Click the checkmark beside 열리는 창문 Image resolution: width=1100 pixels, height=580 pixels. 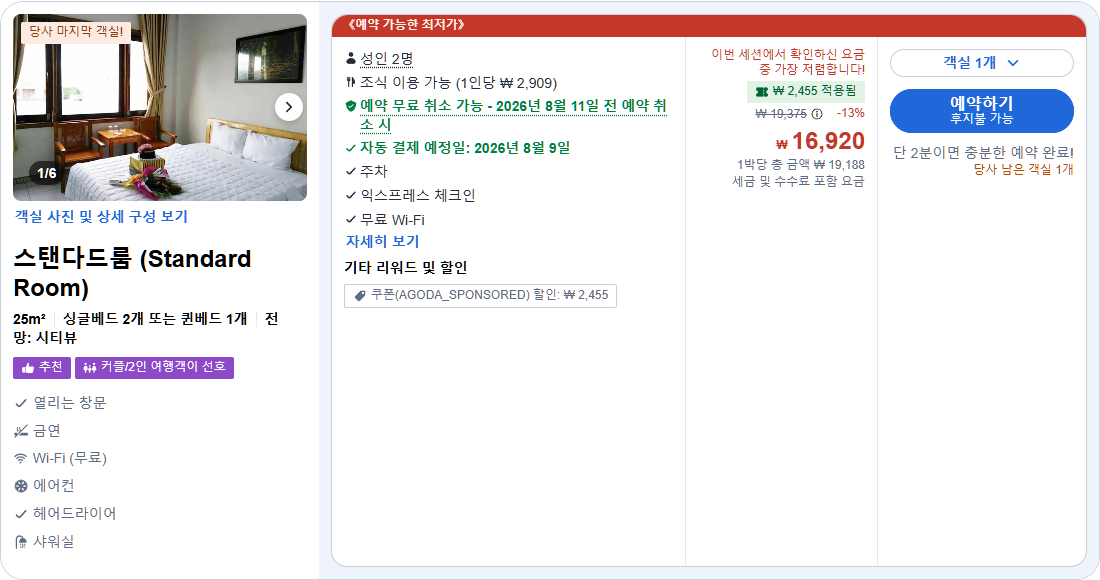[21, 403]
